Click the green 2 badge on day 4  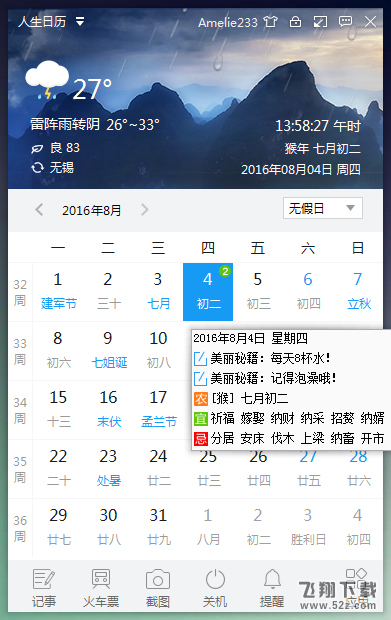click(x=225, y=271)
